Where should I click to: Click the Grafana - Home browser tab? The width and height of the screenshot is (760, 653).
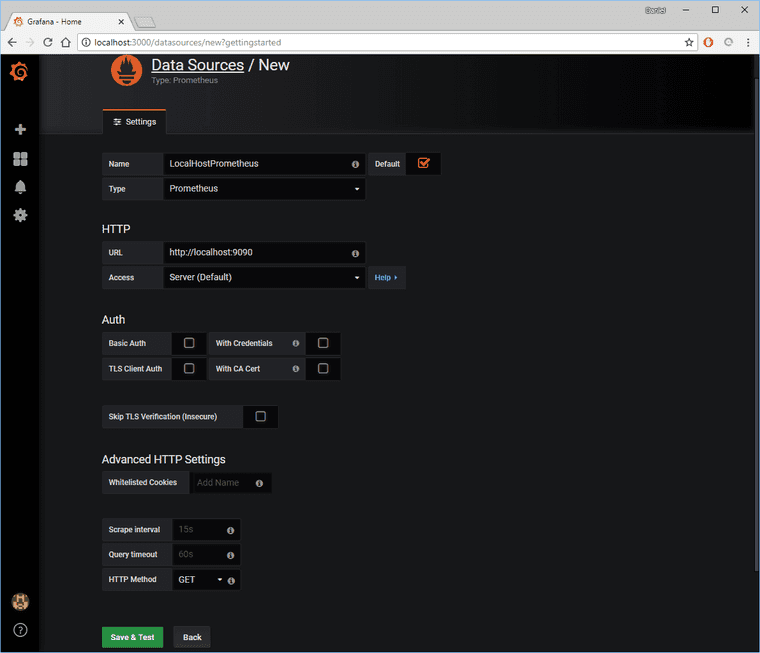pos(69,22)
